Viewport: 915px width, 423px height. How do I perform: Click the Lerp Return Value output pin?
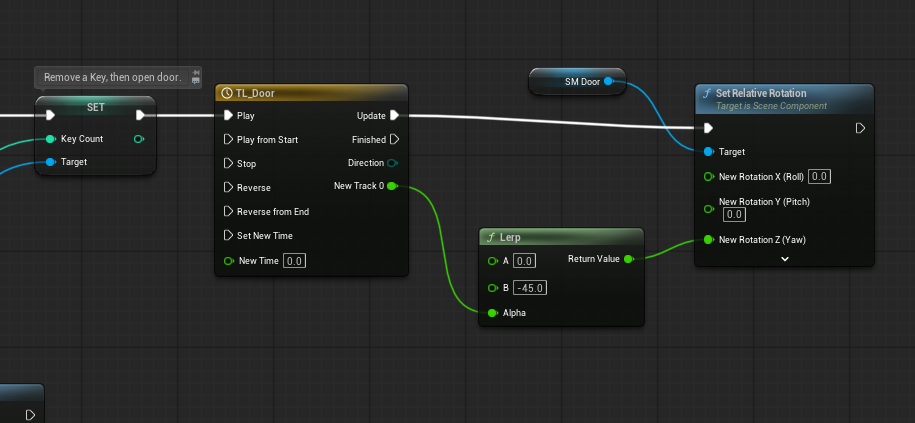[x=628, y=259]
